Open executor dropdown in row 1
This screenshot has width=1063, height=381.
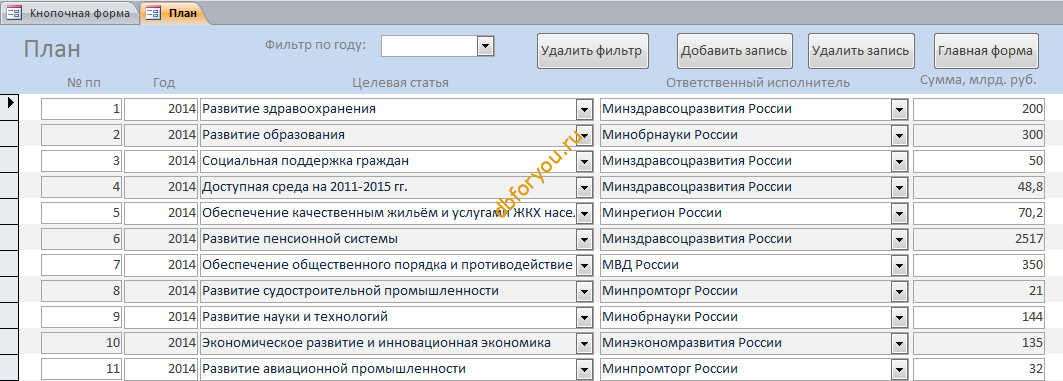click(x=899, y=109)
